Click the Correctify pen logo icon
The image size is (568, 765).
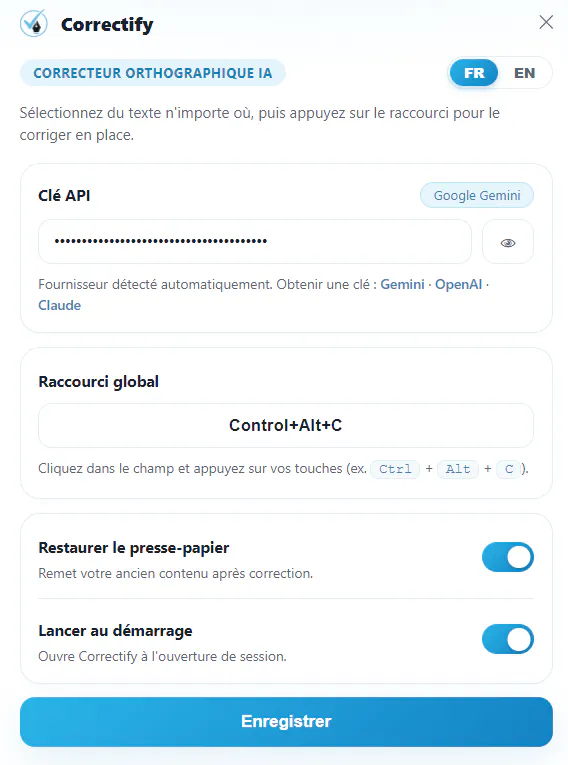click(34, 23)
